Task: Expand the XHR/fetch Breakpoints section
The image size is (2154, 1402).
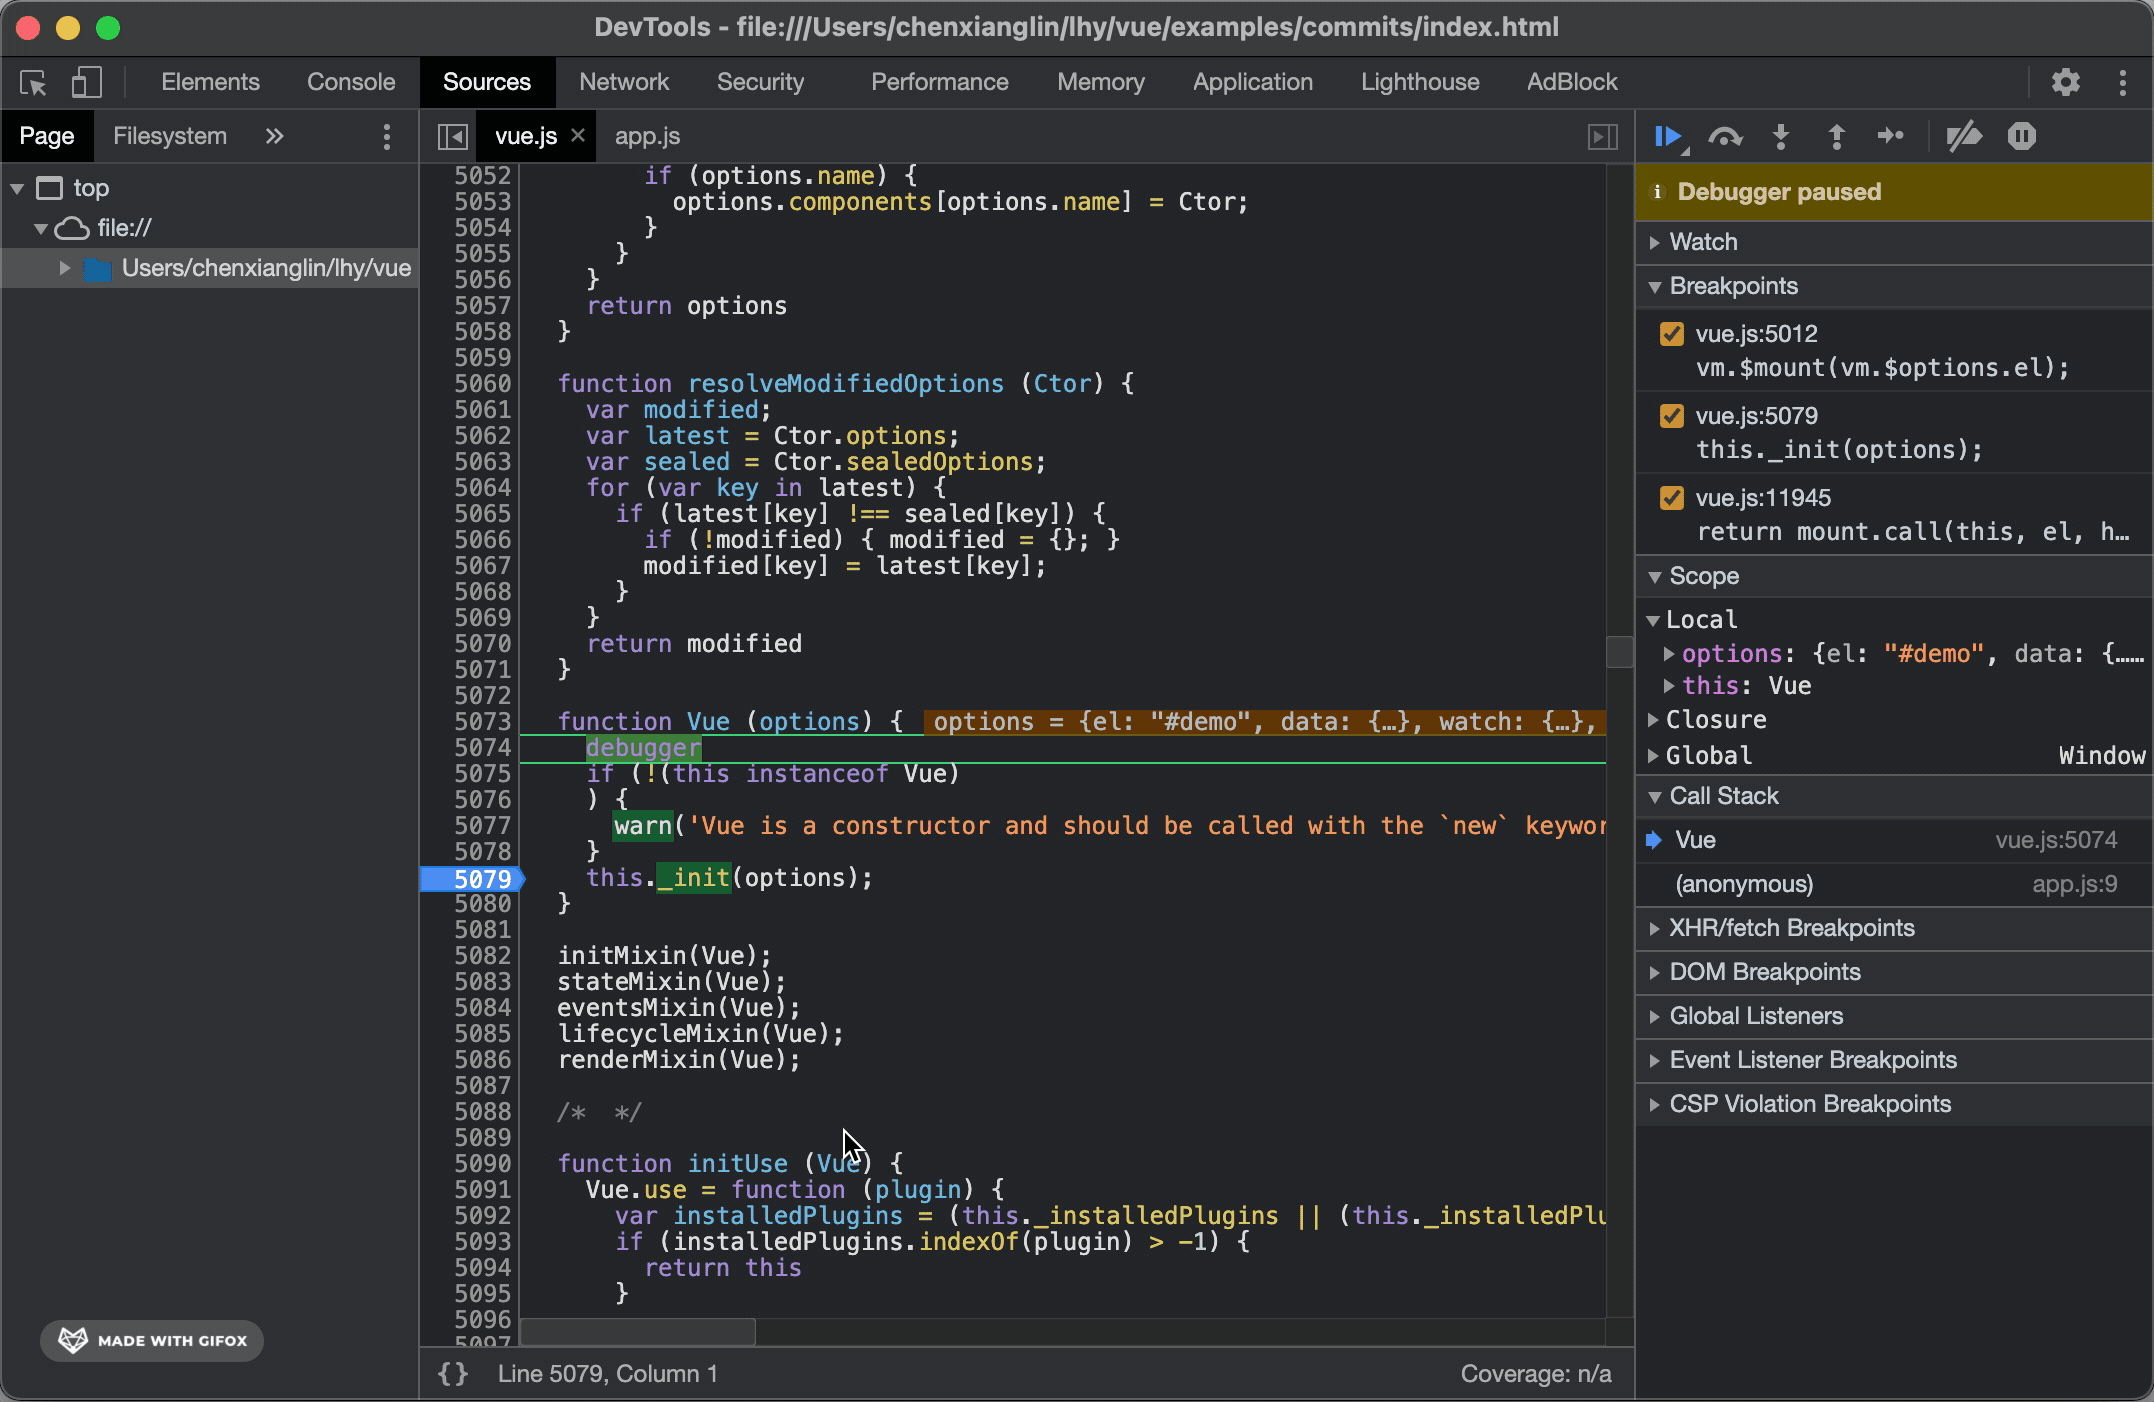Action: point(1791,928)
